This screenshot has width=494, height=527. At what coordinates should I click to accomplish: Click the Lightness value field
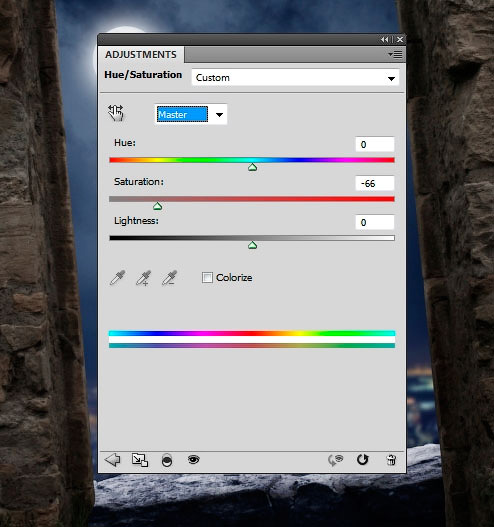point(375,222)
